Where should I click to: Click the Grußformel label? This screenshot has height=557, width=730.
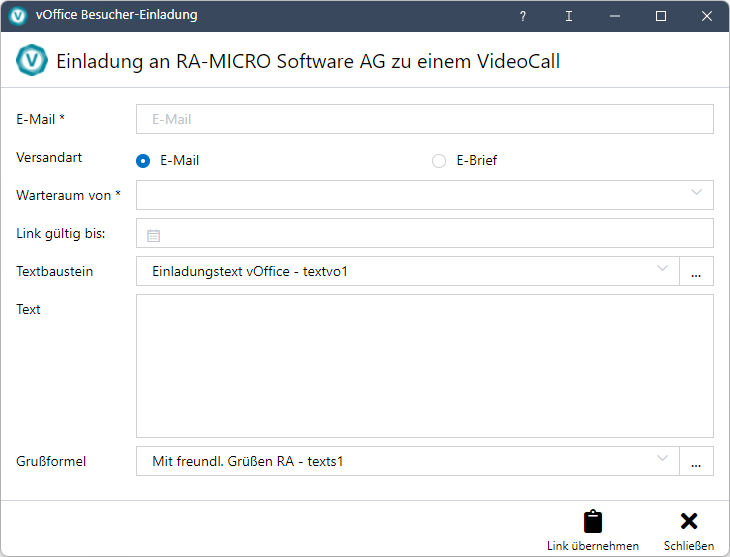51,462
